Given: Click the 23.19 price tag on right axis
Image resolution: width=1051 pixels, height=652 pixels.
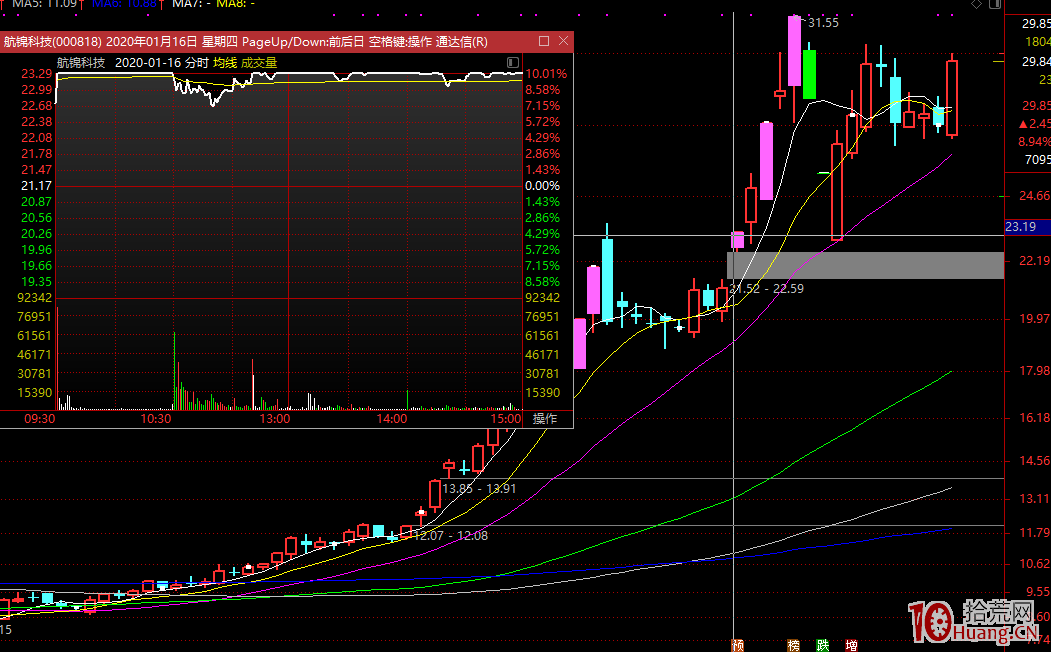Looking at the screenshot, I should coord(1021,227).
